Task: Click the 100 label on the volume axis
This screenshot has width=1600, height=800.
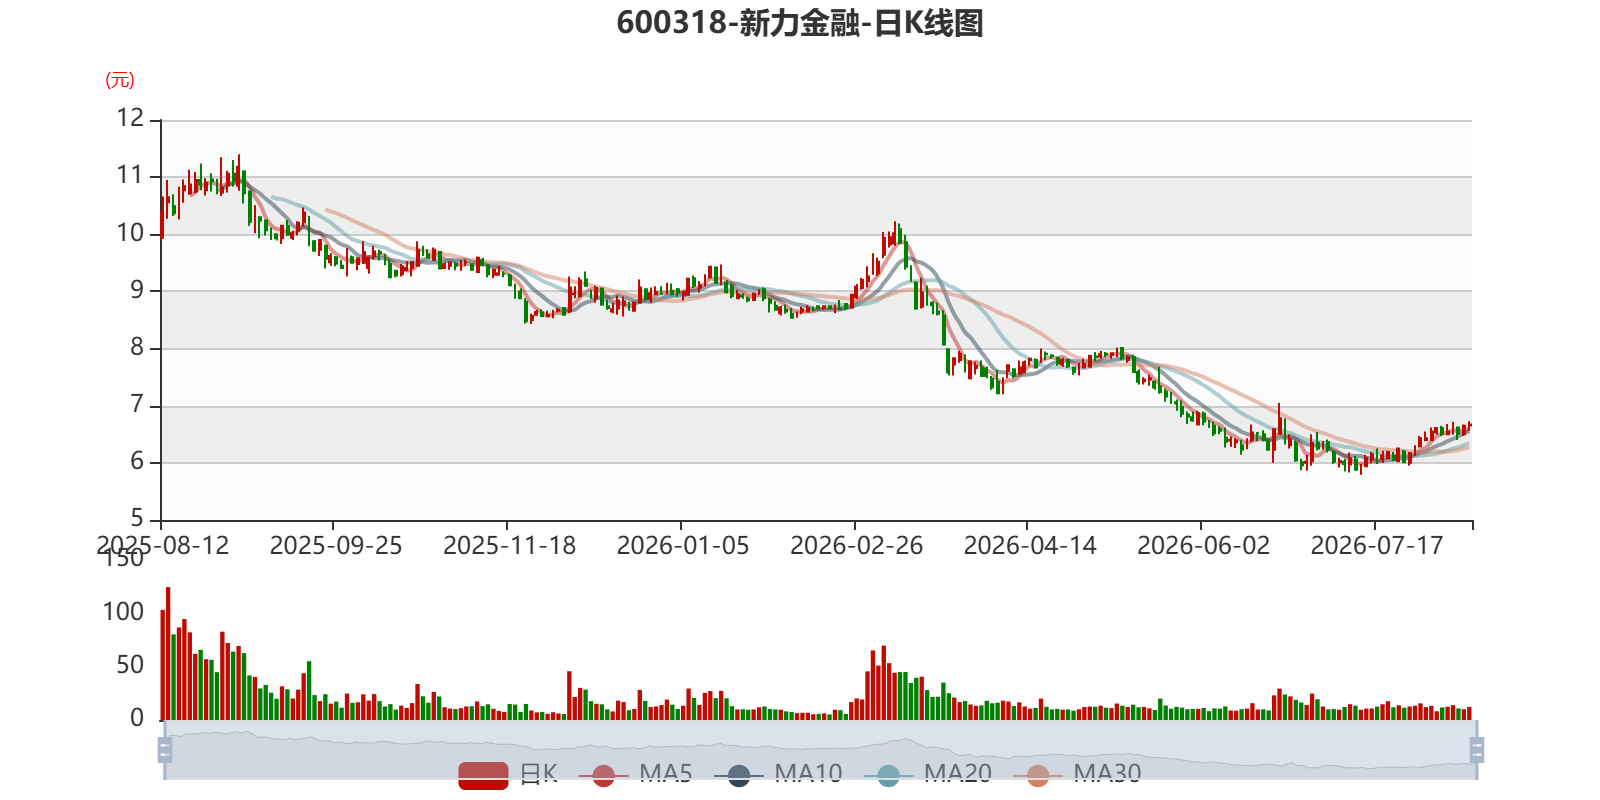Action: [124, 611]
